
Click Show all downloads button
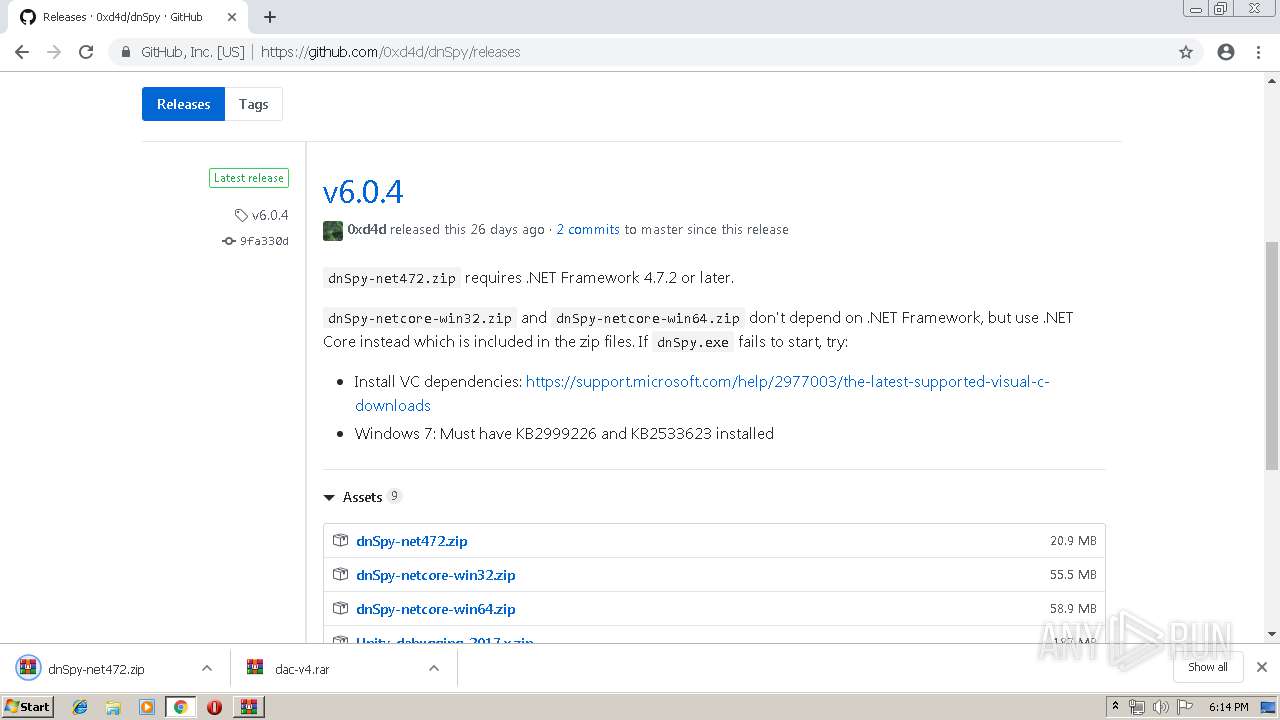click(x=1208, y=667)
